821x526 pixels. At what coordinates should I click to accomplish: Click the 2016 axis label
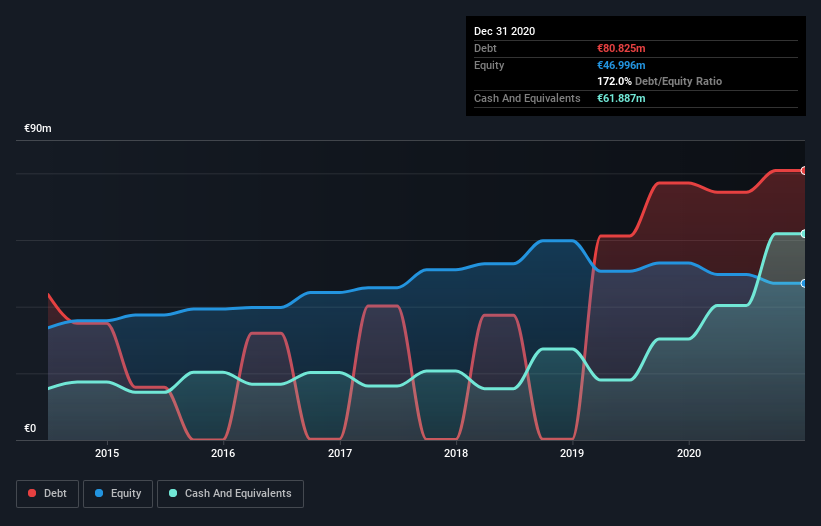click(x=223, y=453)
